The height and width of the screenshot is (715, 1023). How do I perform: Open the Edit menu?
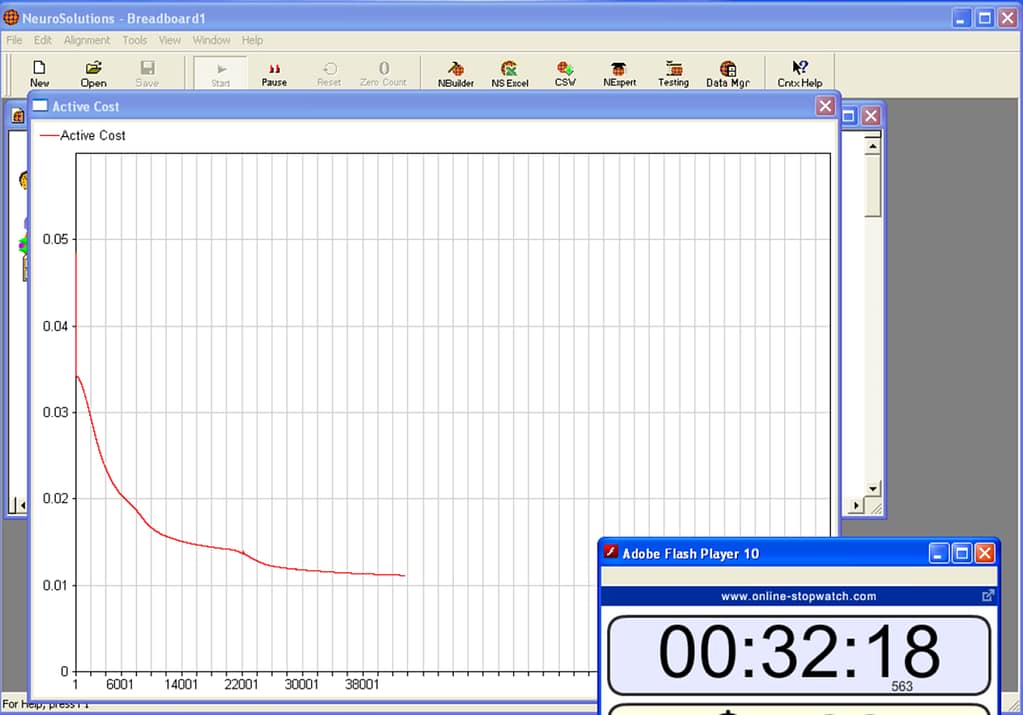42,40
